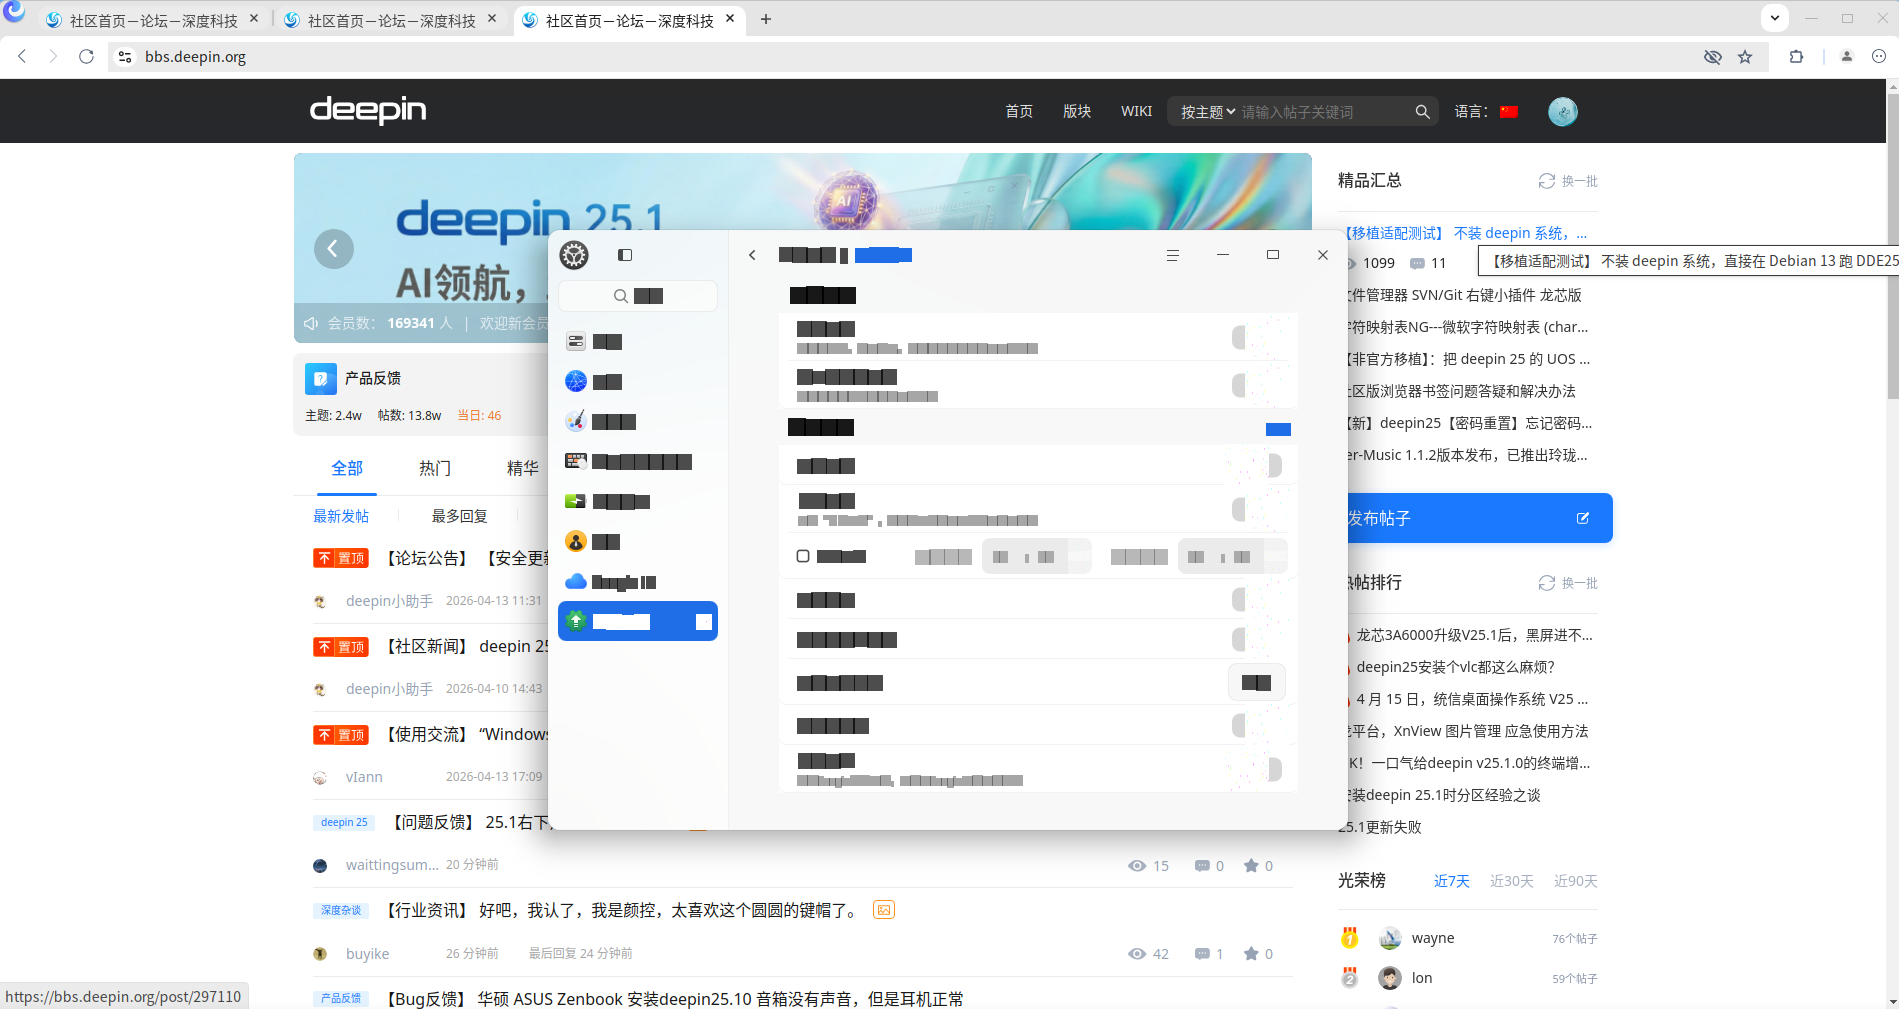Click the image icon after 【行业资讯】 post
Viewport: 1899px width, 1009px height.
[884, 910]
